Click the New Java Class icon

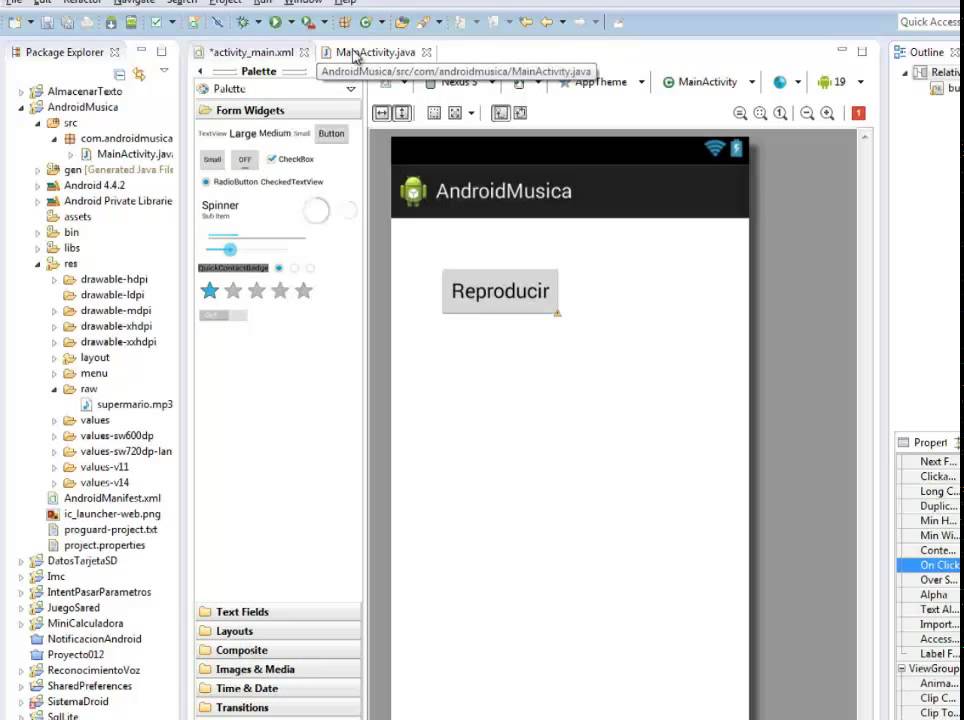click(x=366, y=23)
